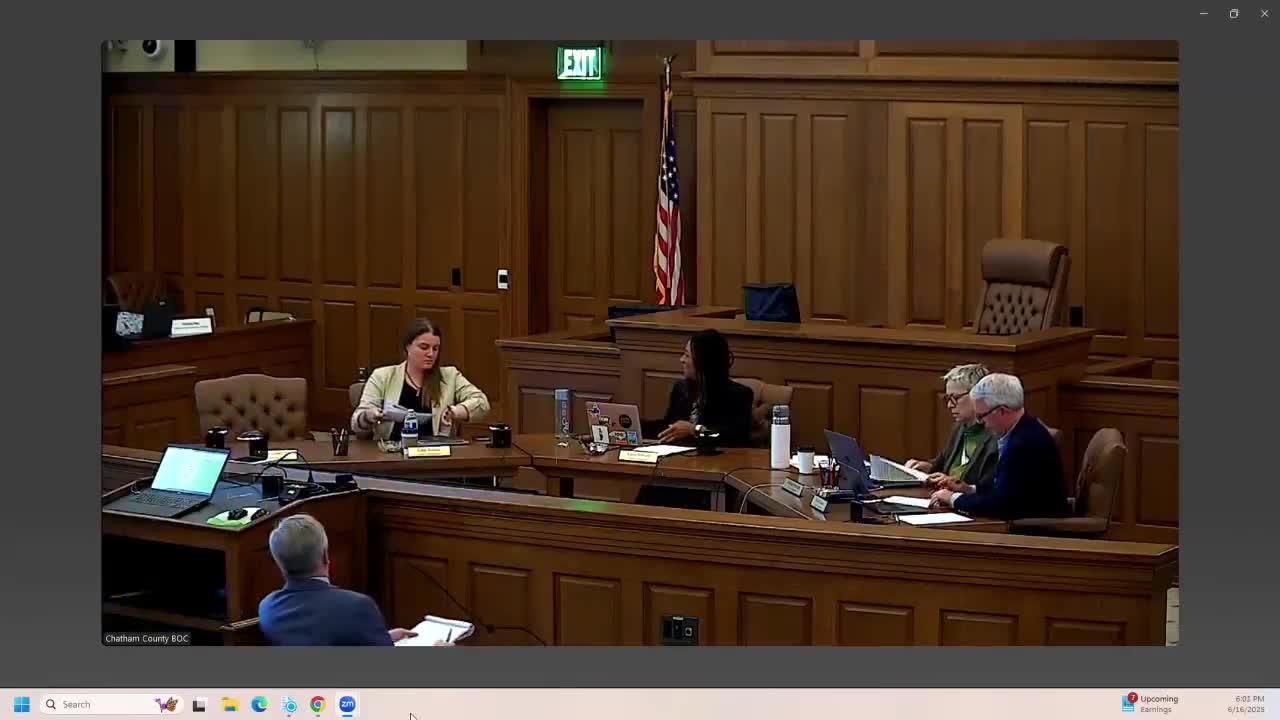This screenshot has height=720, width=1280.
Task: Open the Upcoming Earnings widget
Action: [x=1152, y=704]
